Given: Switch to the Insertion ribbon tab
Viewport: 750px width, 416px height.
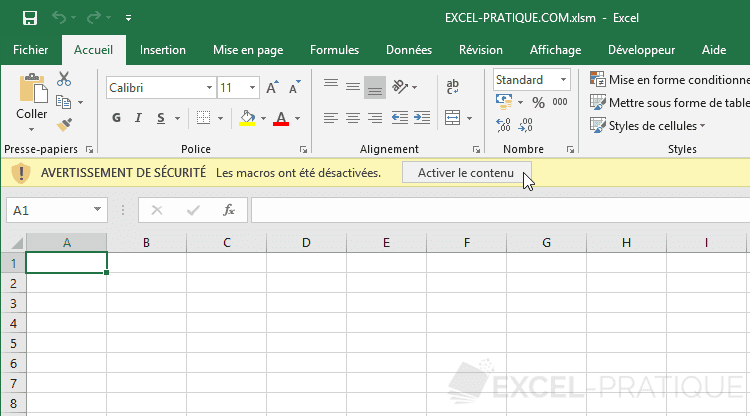Looking at the screenshot, I should (x=162, y=50).
